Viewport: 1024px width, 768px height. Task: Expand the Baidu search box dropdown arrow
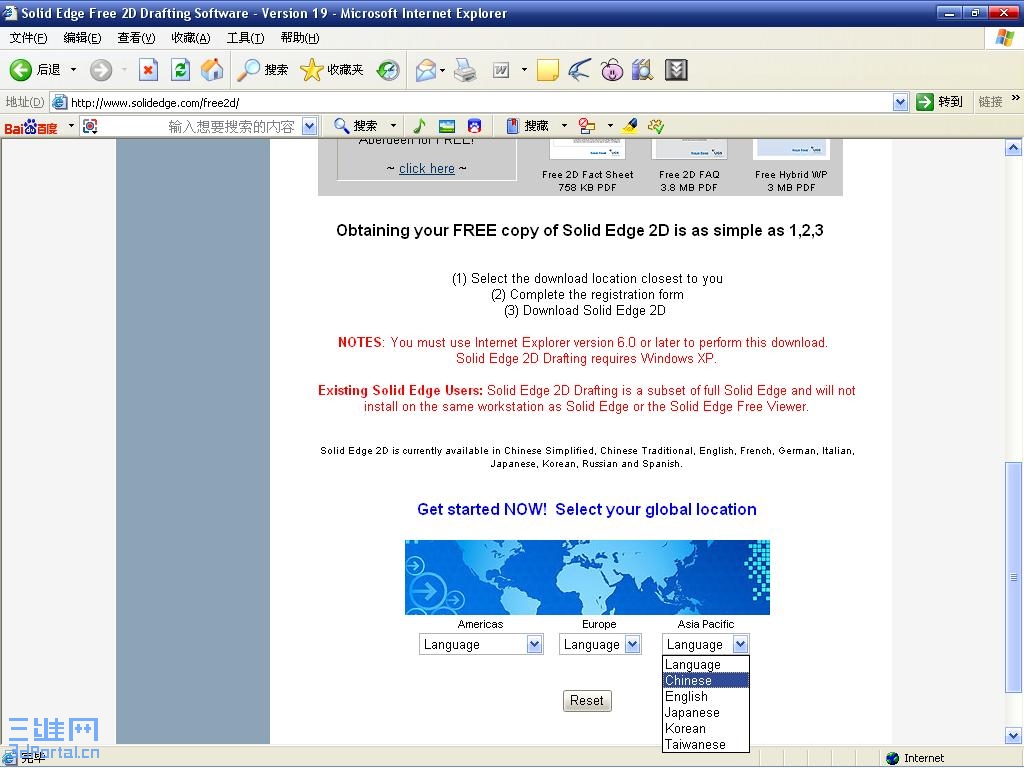(x=310, y=126)
